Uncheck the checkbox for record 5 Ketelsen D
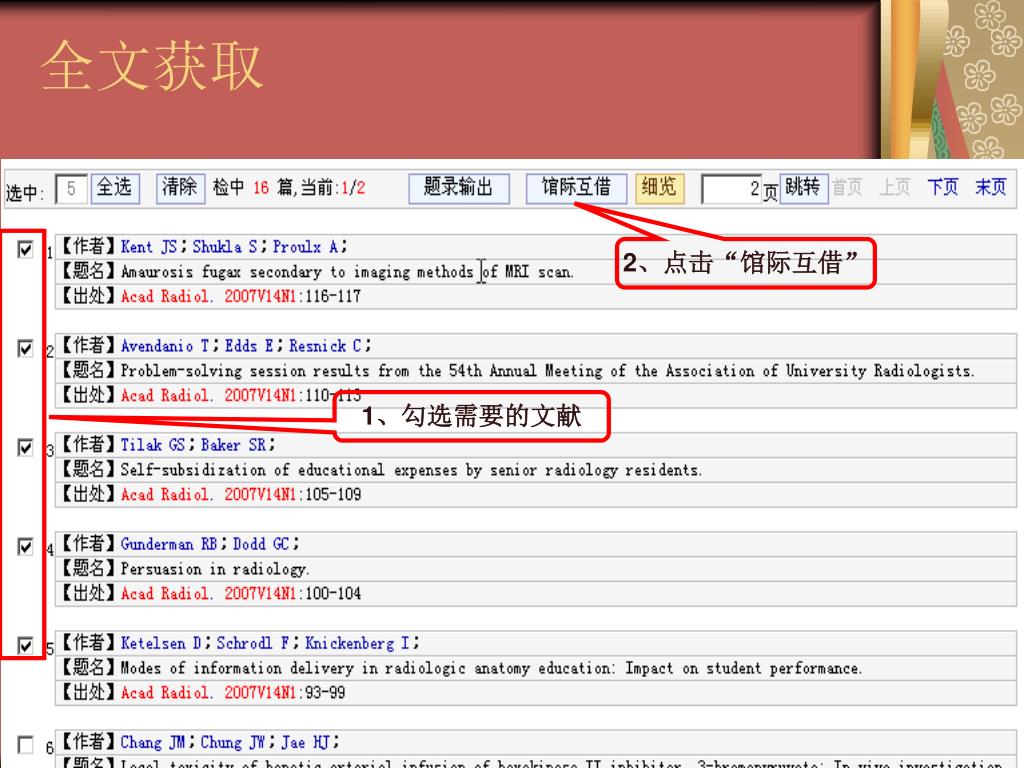 click(x=25, y=646)
